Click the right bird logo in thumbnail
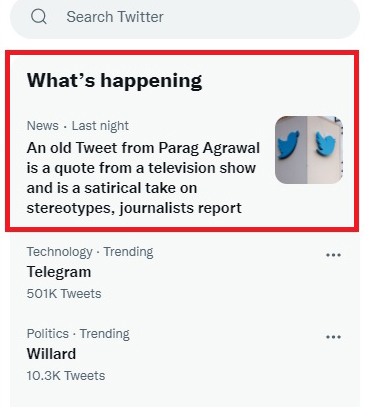Viewport: 366px width, 407px height. point(325,143)
